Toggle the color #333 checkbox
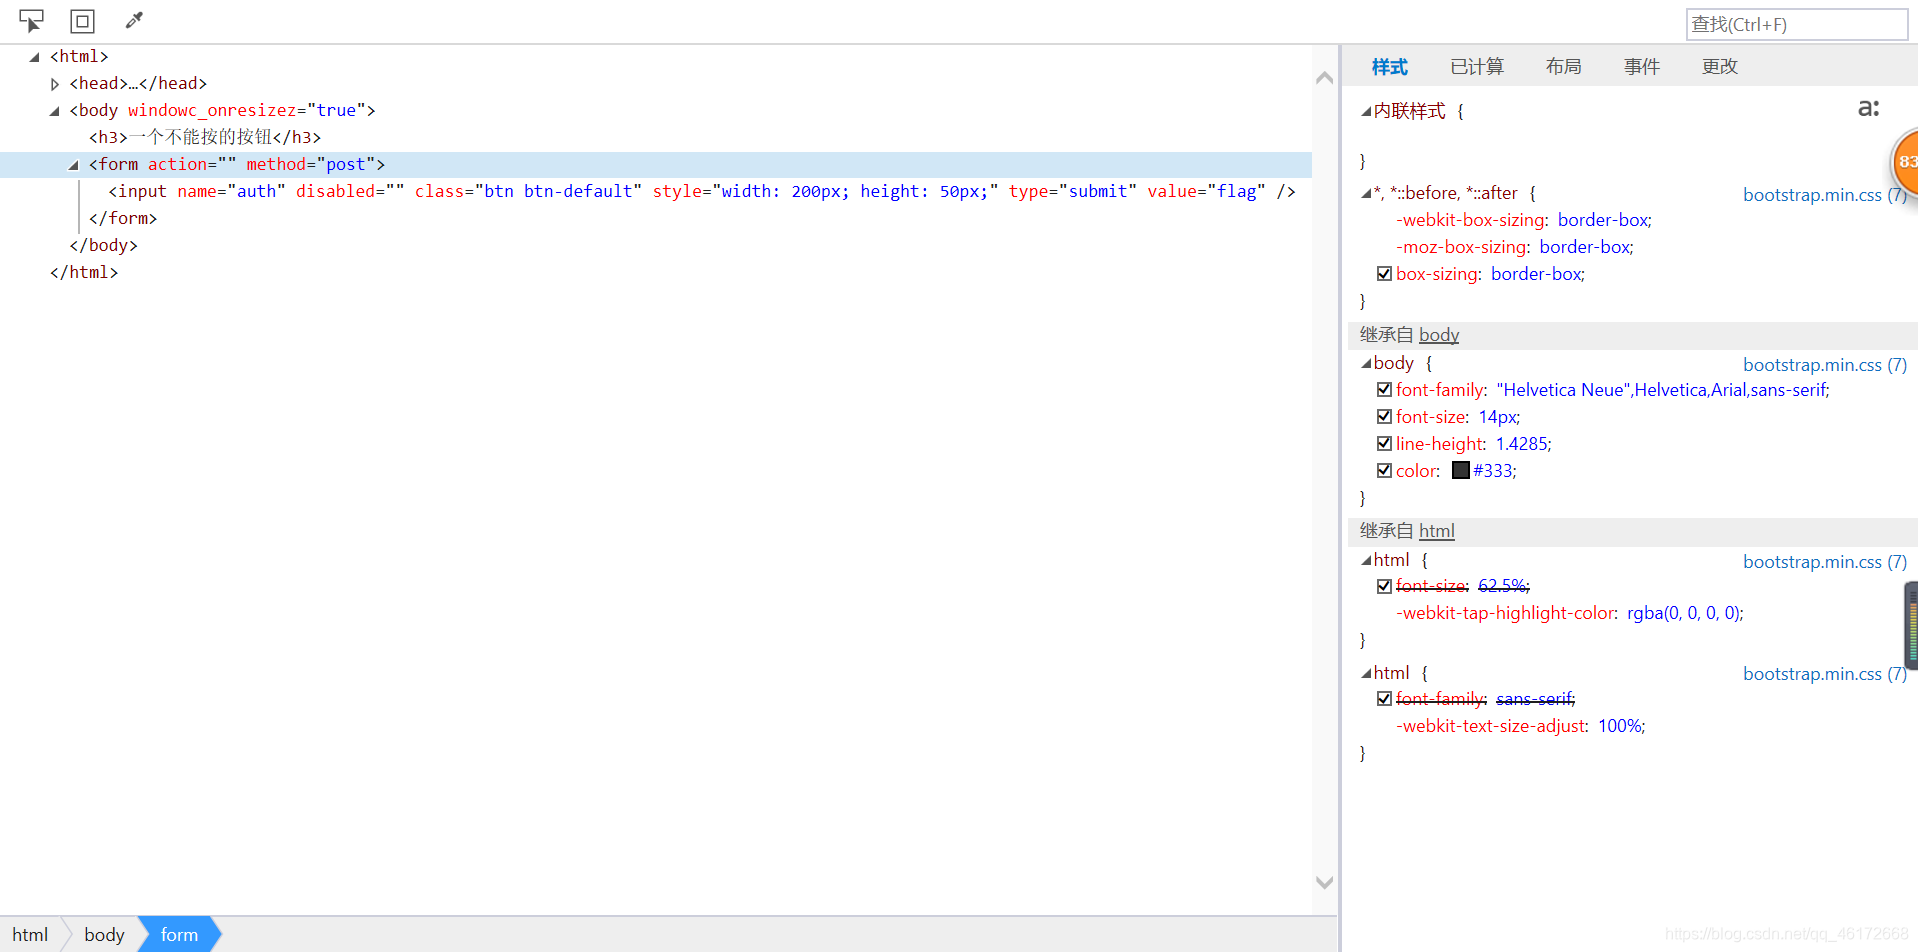This screenshot has width=1918, height=952. tap(1384, 471)
